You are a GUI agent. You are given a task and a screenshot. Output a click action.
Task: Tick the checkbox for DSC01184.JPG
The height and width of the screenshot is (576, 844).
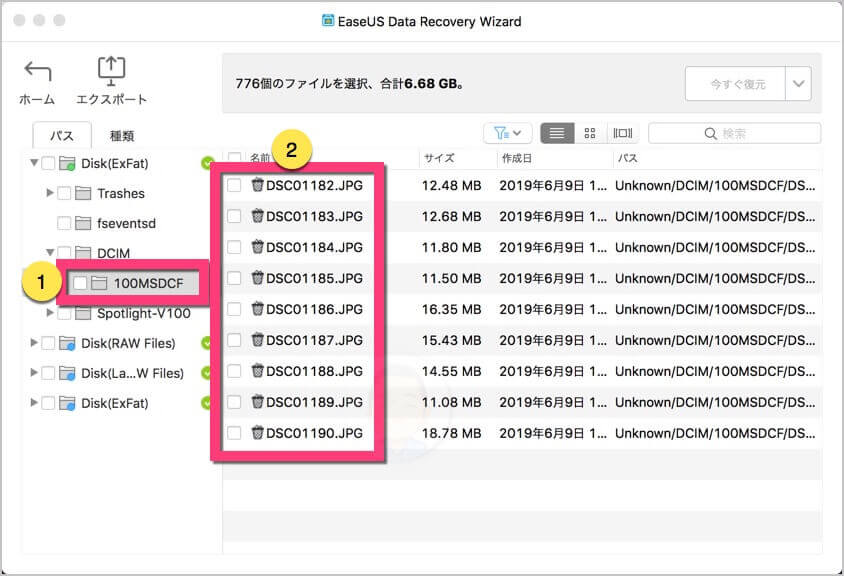[x=234, y=247]
